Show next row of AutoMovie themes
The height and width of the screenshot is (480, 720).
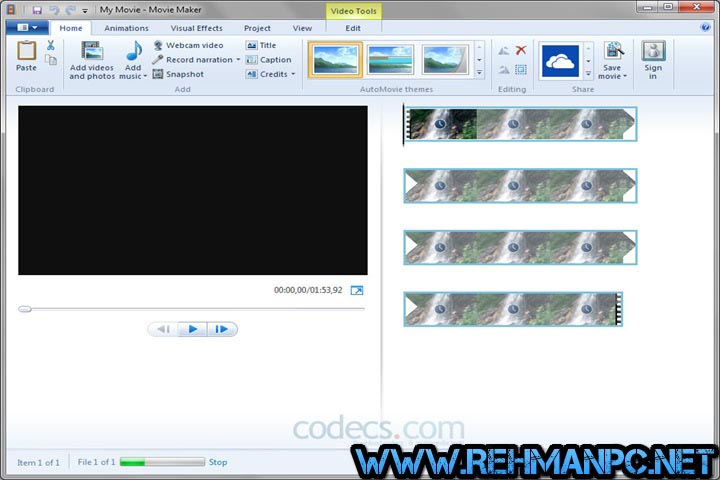479,60
